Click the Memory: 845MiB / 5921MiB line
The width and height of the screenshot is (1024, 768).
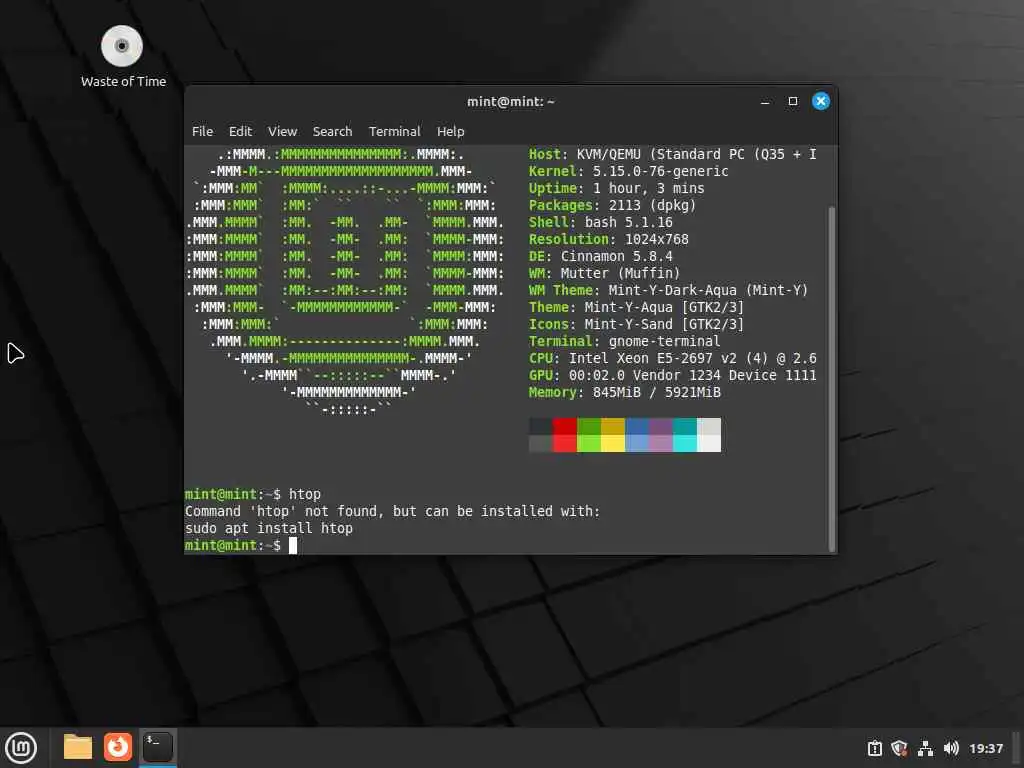pyautogui.click(x=624, y=392)
